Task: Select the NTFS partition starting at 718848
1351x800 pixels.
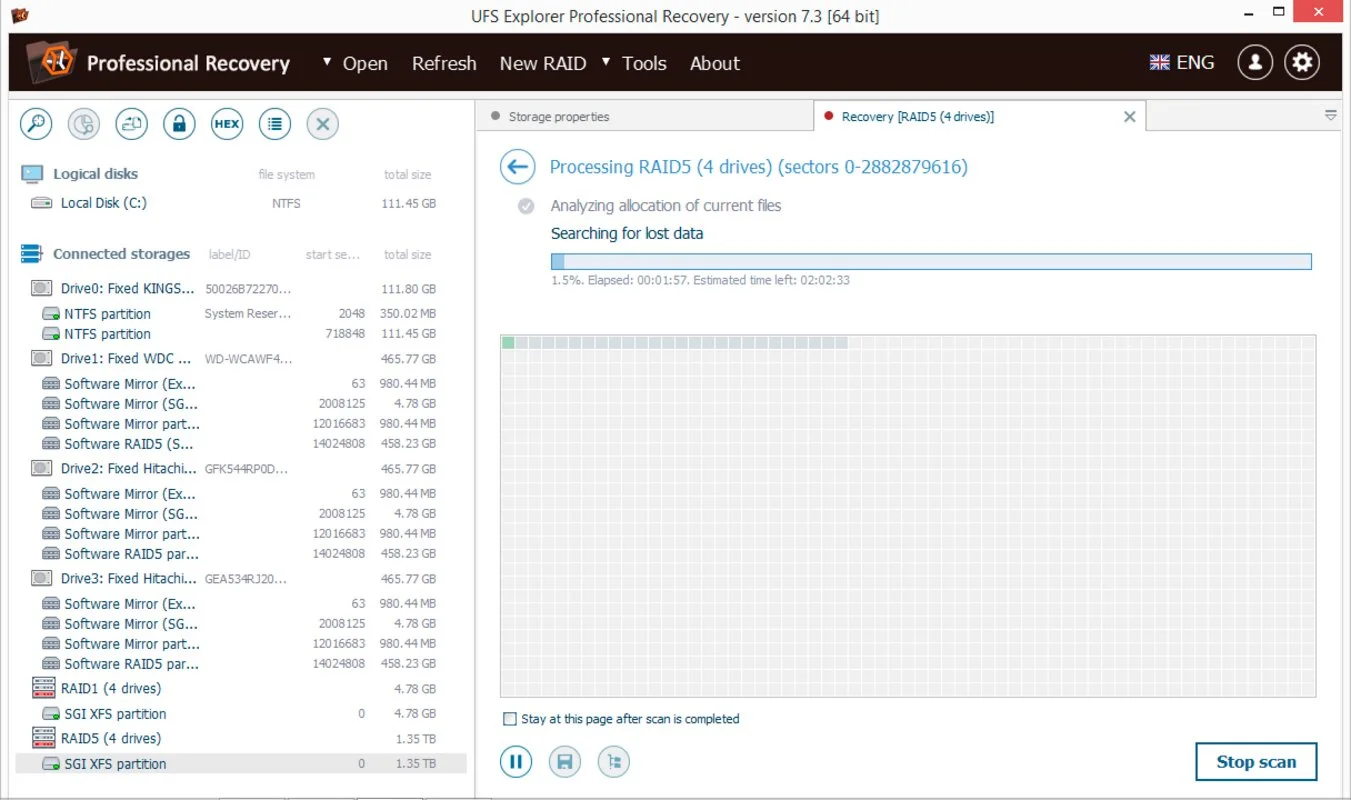Action: click(x=239, y=333)
